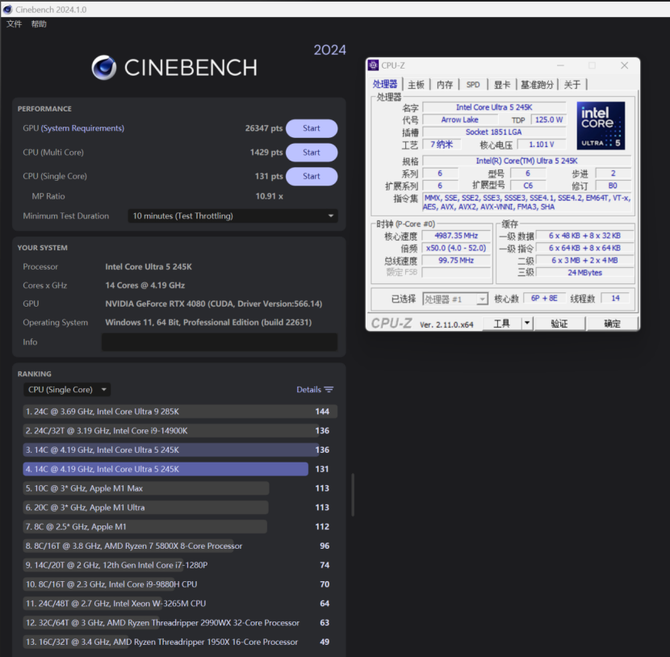Switch to SPD tab in CPU-Z
This screenshot has height=657, width=670.
(473, 85)
